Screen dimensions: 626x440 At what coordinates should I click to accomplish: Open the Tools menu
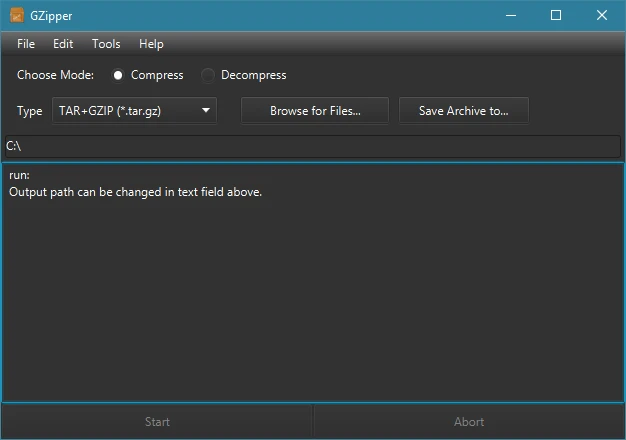tap(106, 44)
